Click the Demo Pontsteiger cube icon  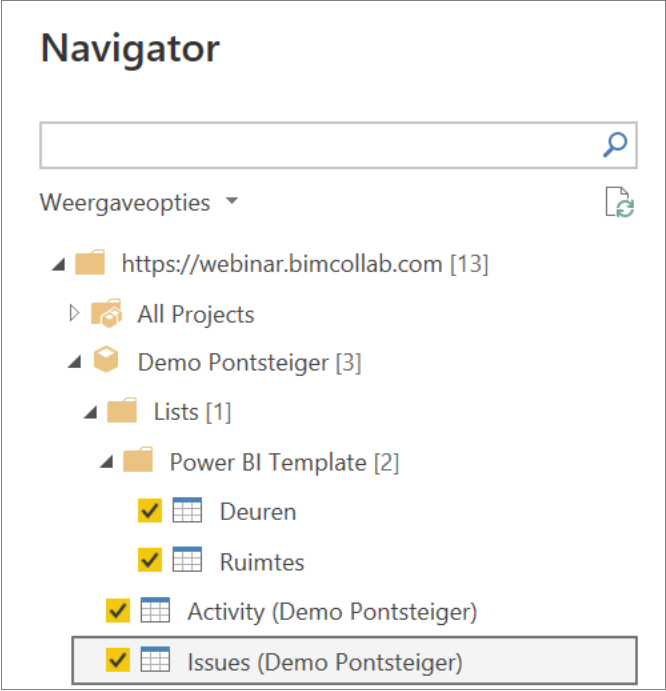point(106,360)
